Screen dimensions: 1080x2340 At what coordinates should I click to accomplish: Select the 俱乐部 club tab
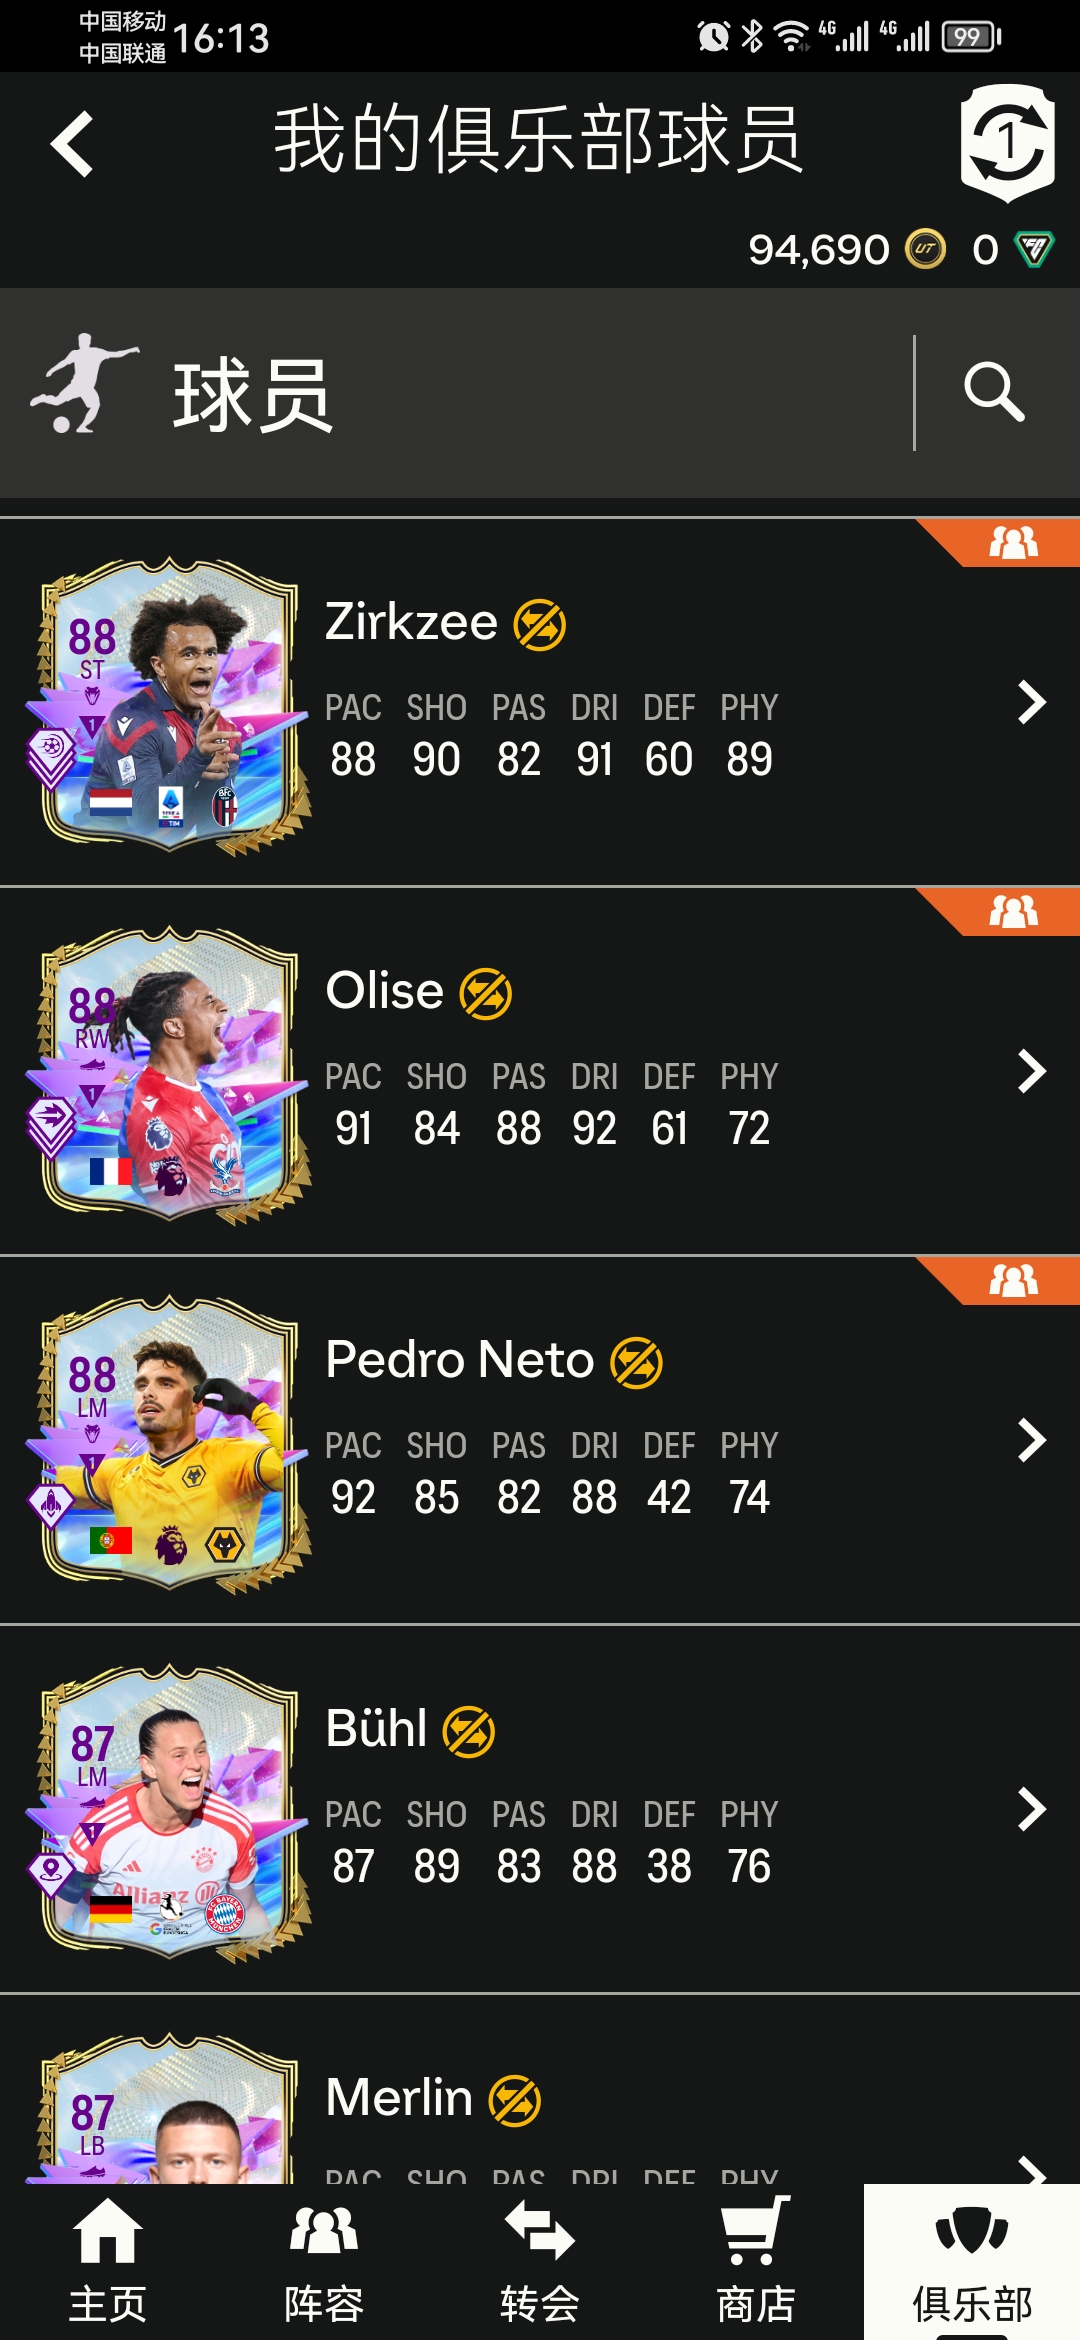(972, 2262)
